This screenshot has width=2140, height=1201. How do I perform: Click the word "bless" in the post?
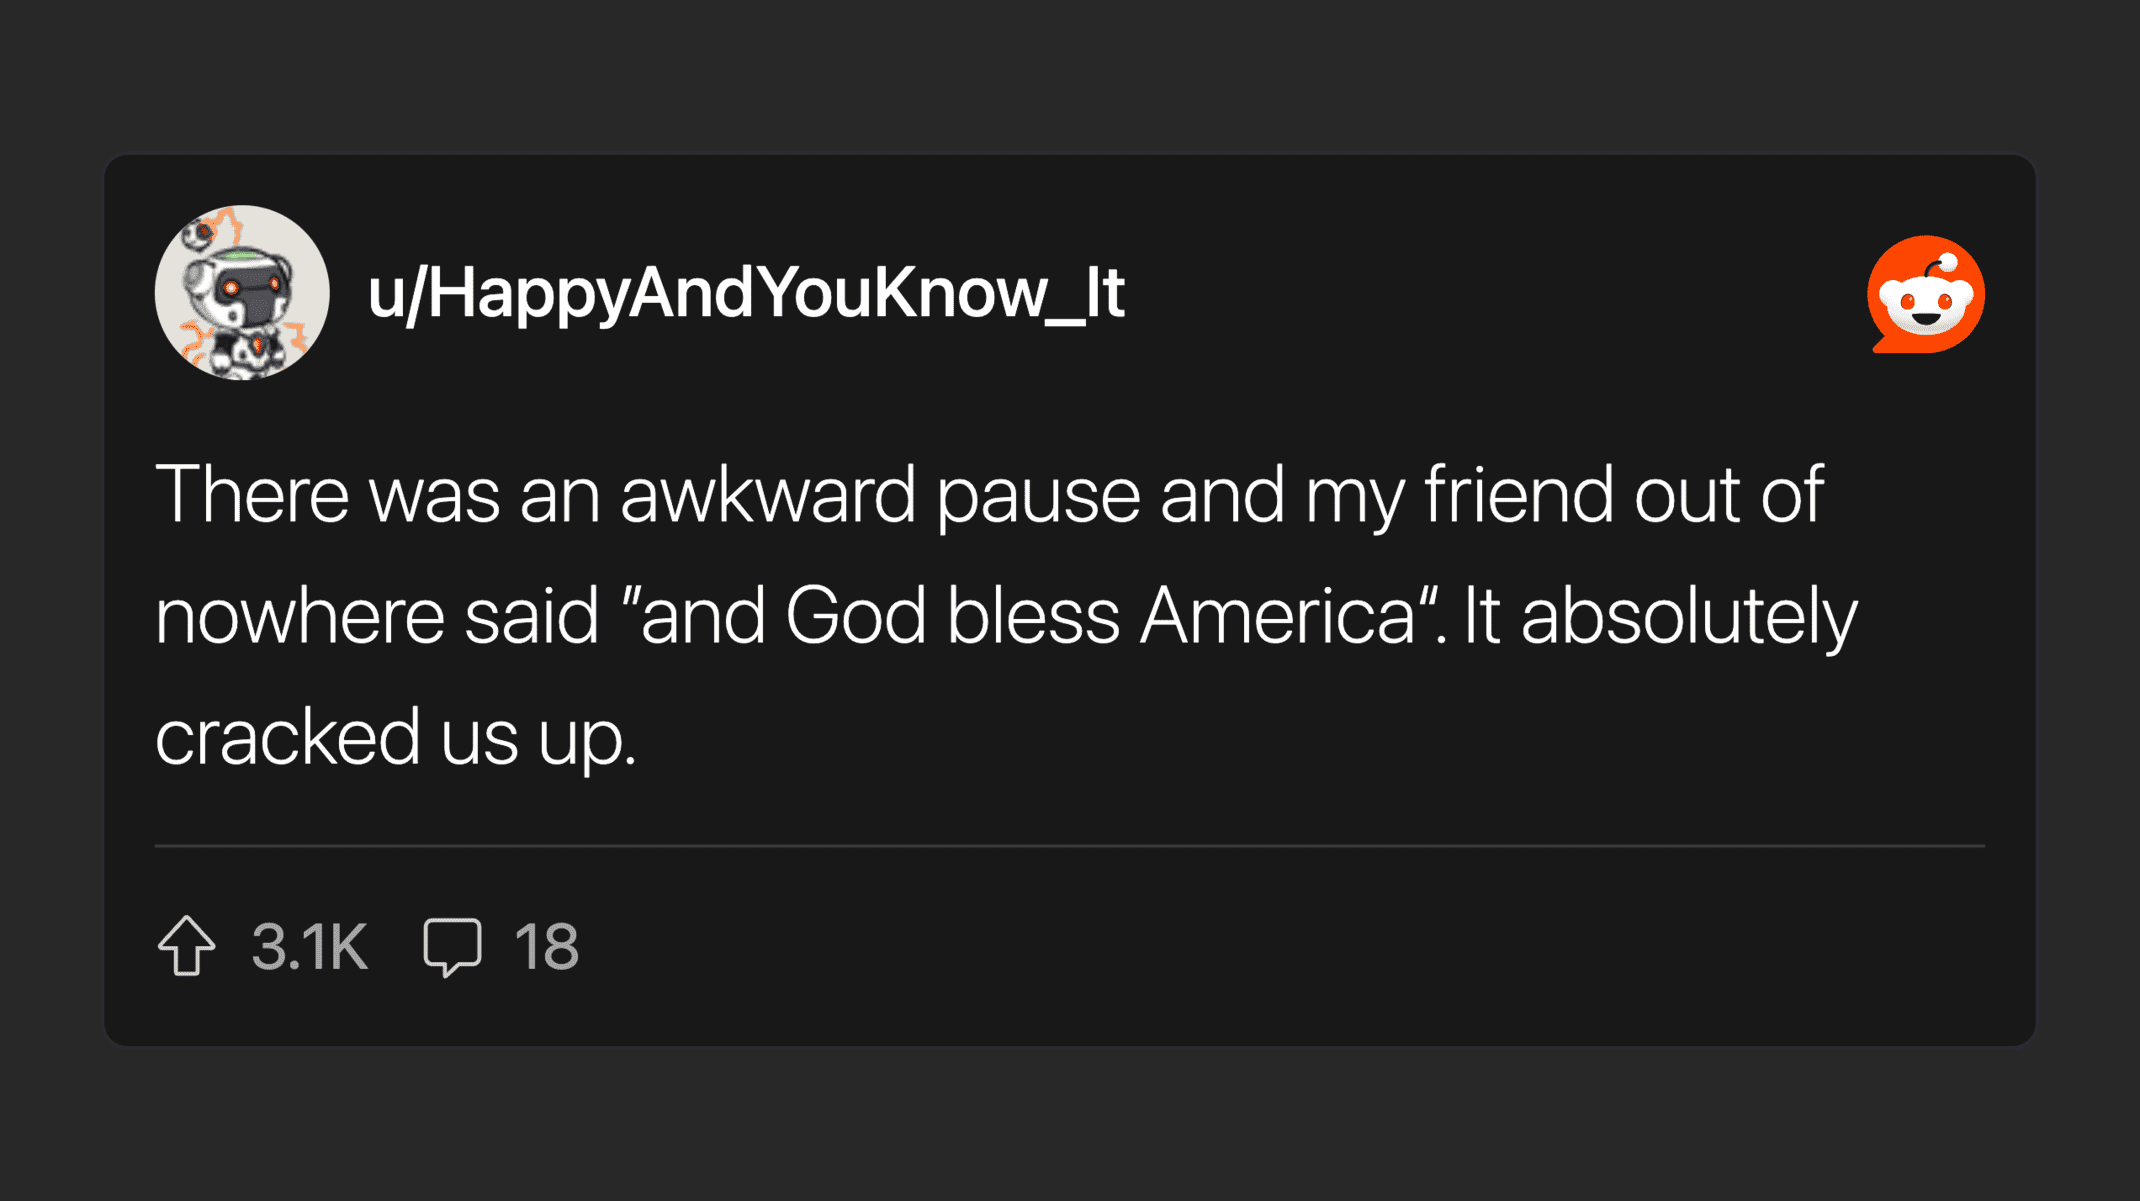click(x=1032, y=616)
